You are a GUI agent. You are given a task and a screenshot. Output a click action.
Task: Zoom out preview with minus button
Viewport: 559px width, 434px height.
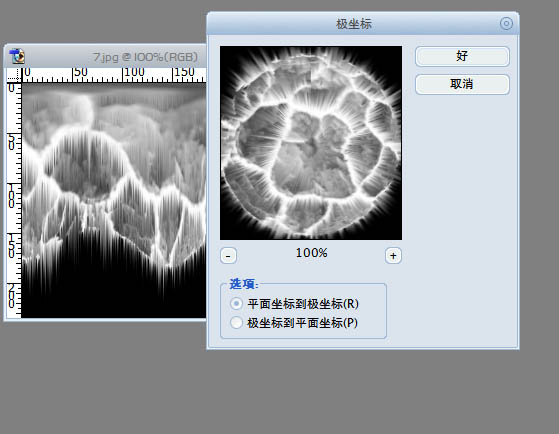point(228,255)
